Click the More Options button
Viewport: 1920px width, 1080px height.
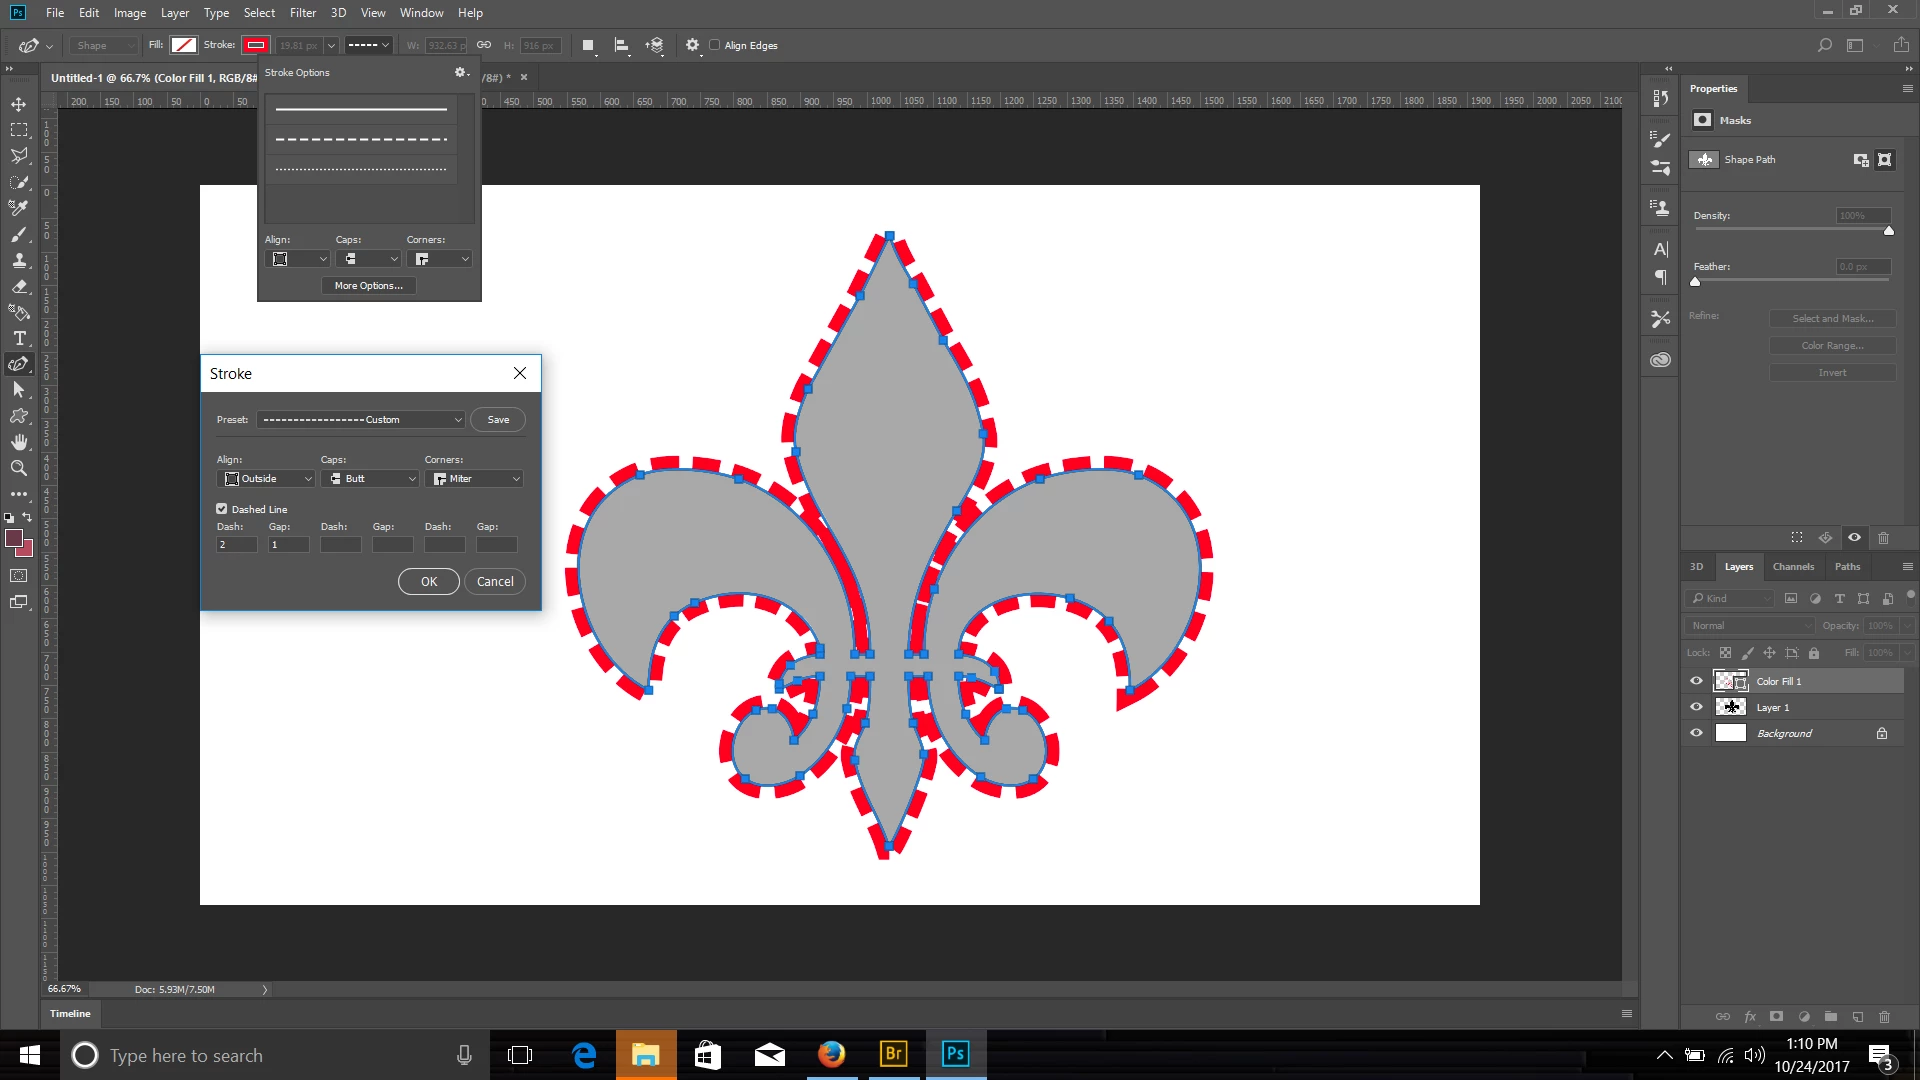click(368, 286)
